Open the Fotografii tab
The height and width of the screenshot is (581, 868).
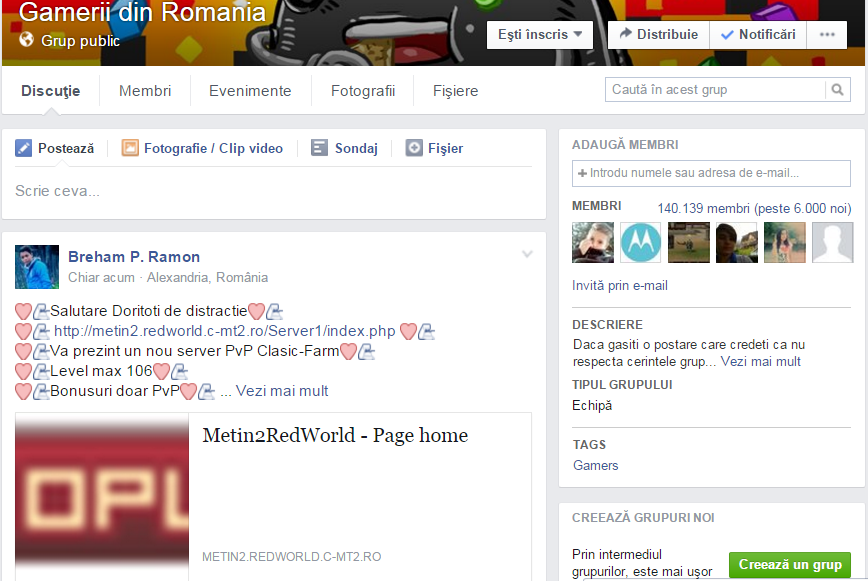point(363,91)
